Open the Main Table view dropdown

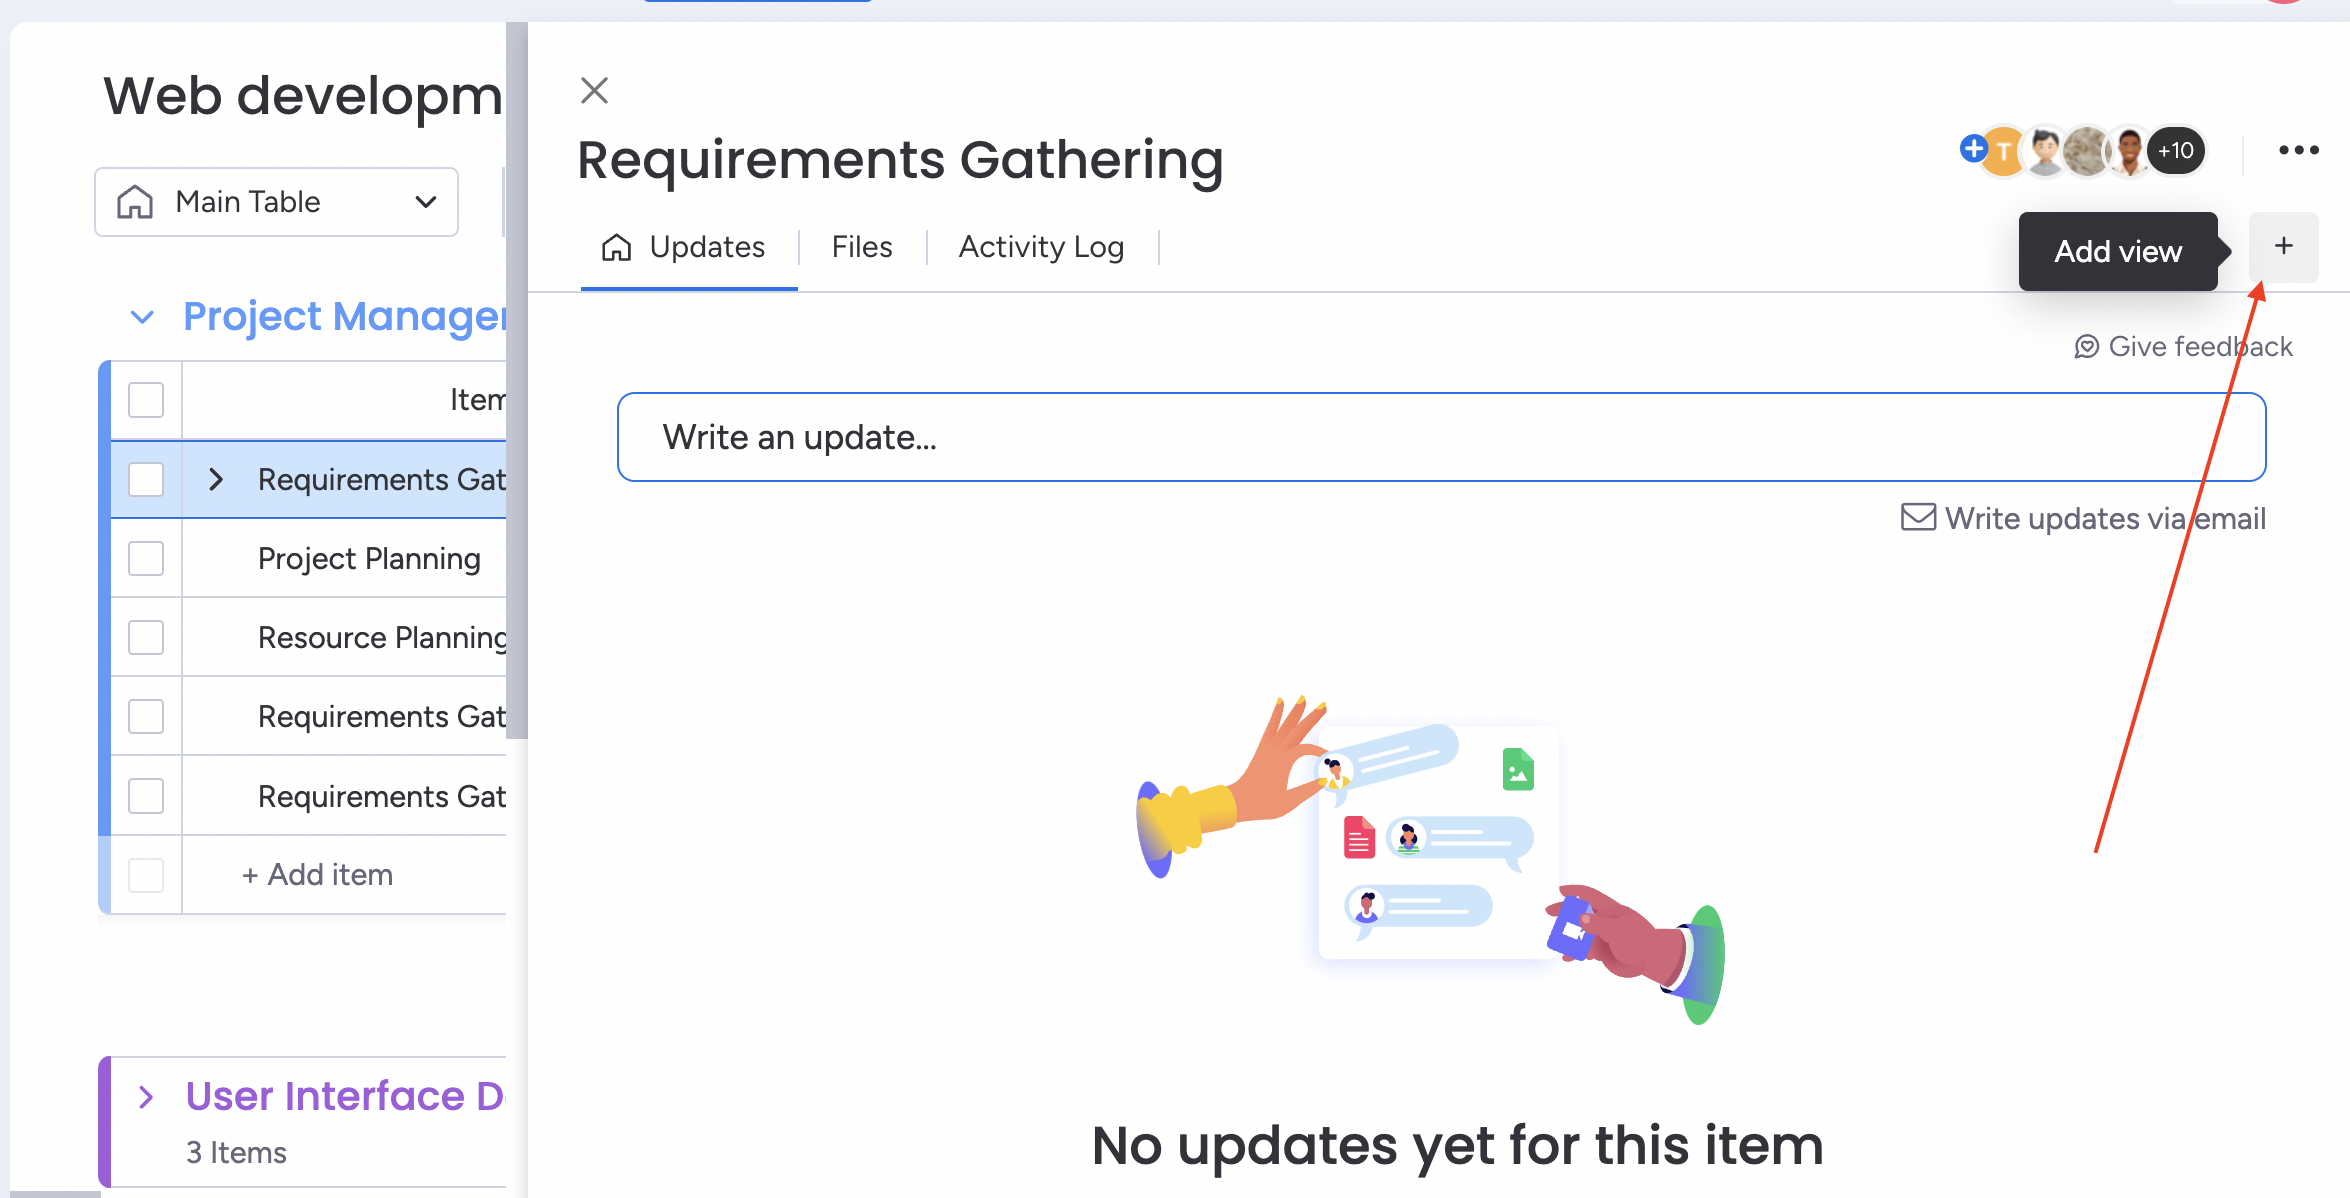point(428,201)
